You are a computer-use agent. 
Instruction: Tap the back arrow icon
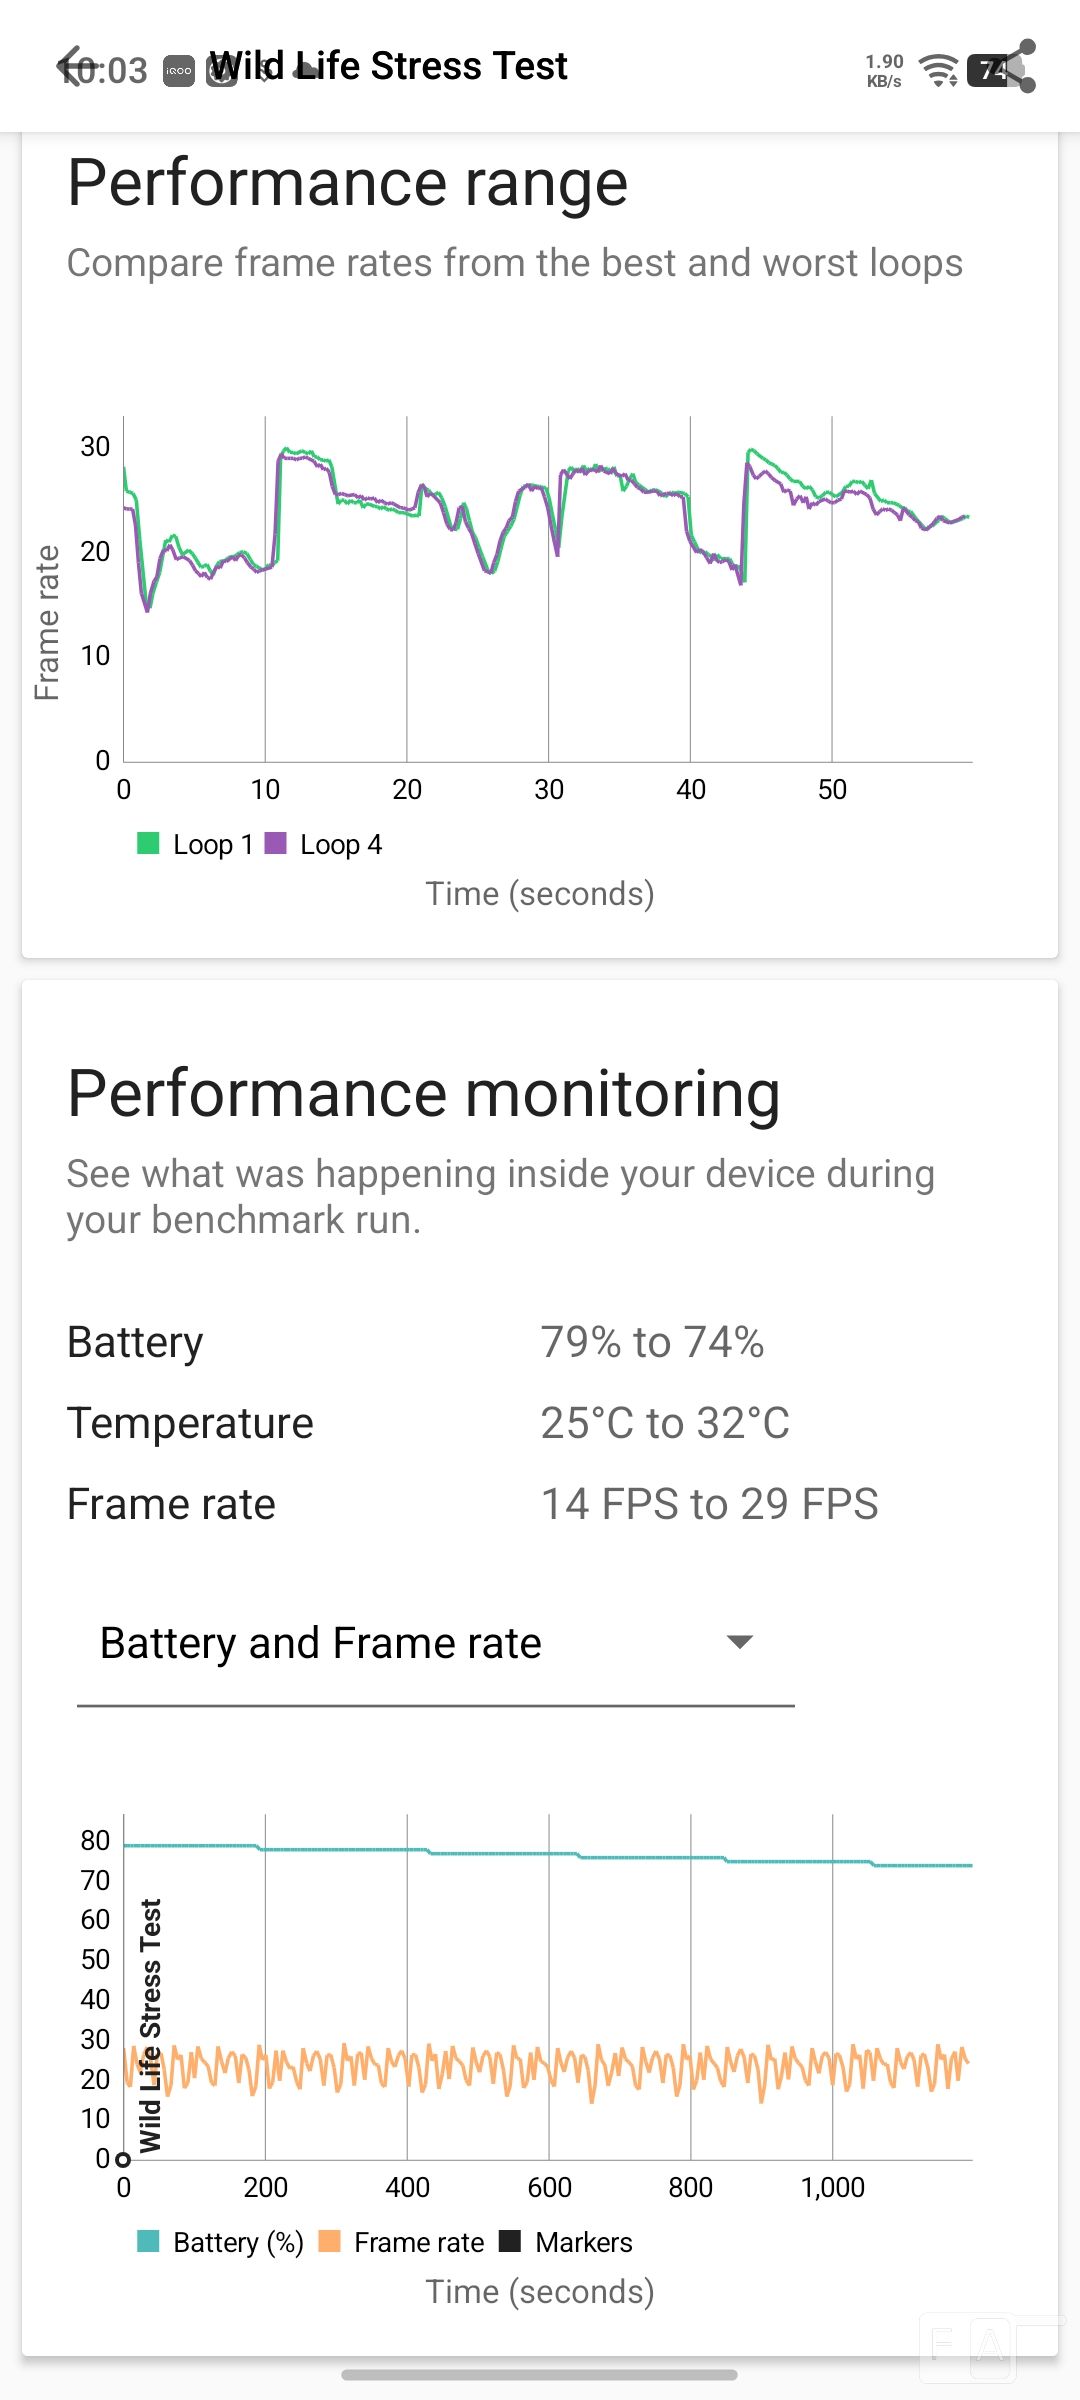(x=70, y=67)
